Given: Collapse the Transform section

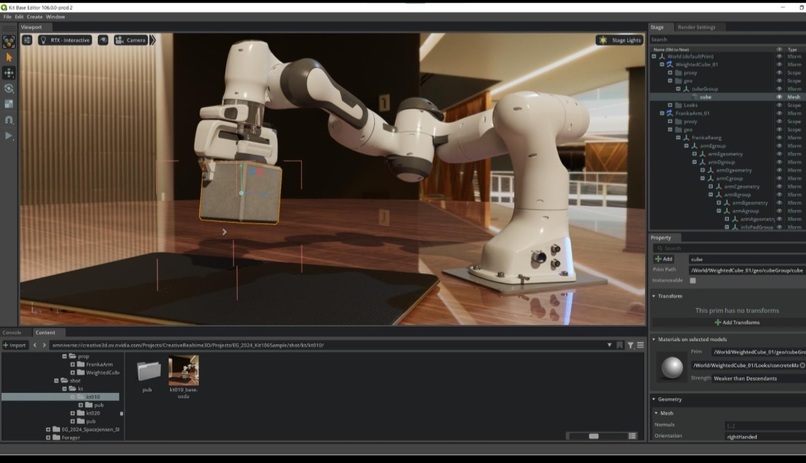Looking at the screenshot, I should [x=654, y=296].
